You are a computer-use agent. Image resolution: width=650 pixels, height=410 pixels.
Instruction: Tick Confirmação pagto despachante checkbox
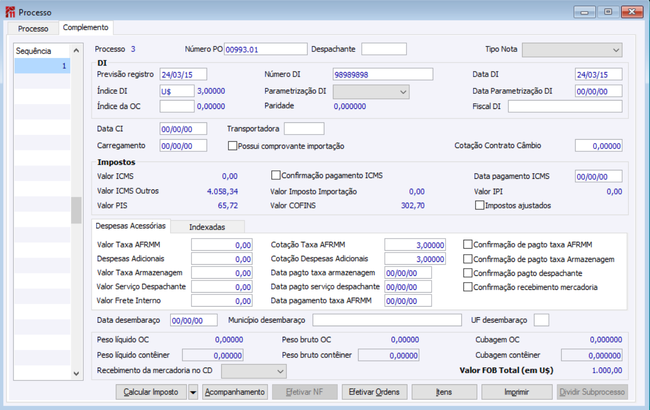point(468,273)
